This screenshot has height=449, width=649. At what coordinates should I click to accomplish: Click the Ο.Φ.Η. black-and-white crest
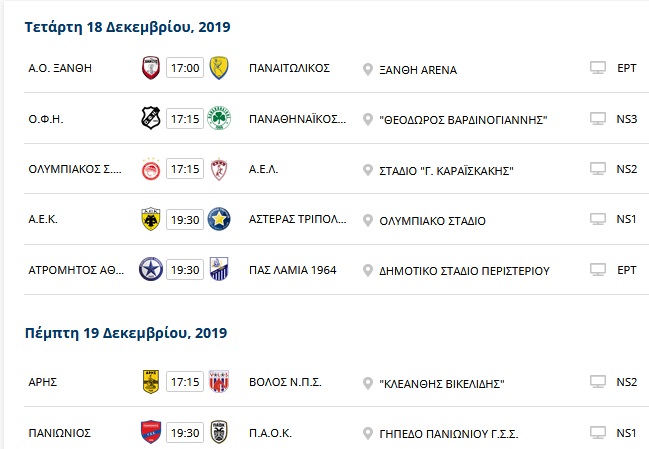pos(151,118)
